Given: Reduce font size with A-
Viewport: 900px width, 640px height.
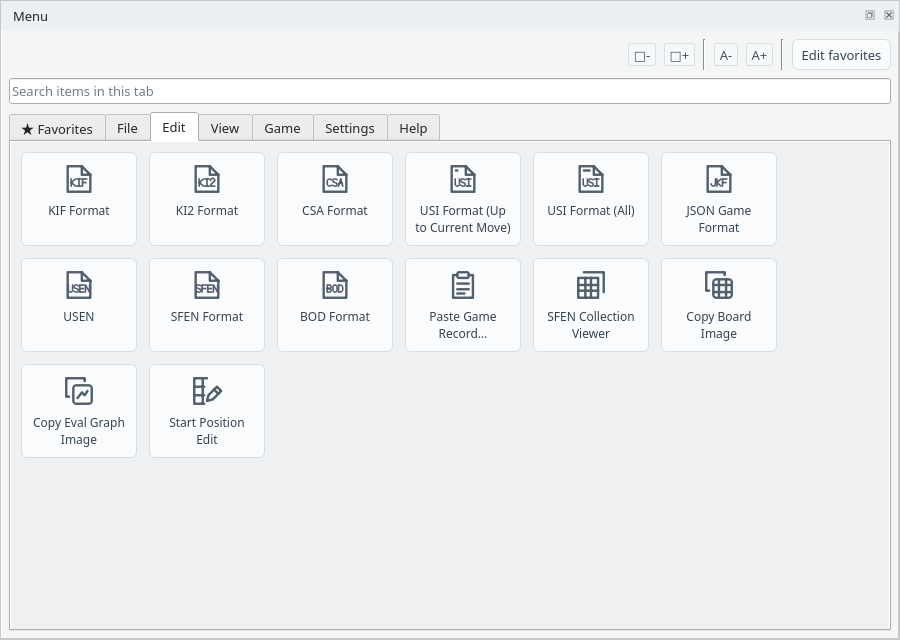Looking at the screenshot, I should tap(726, 55).
